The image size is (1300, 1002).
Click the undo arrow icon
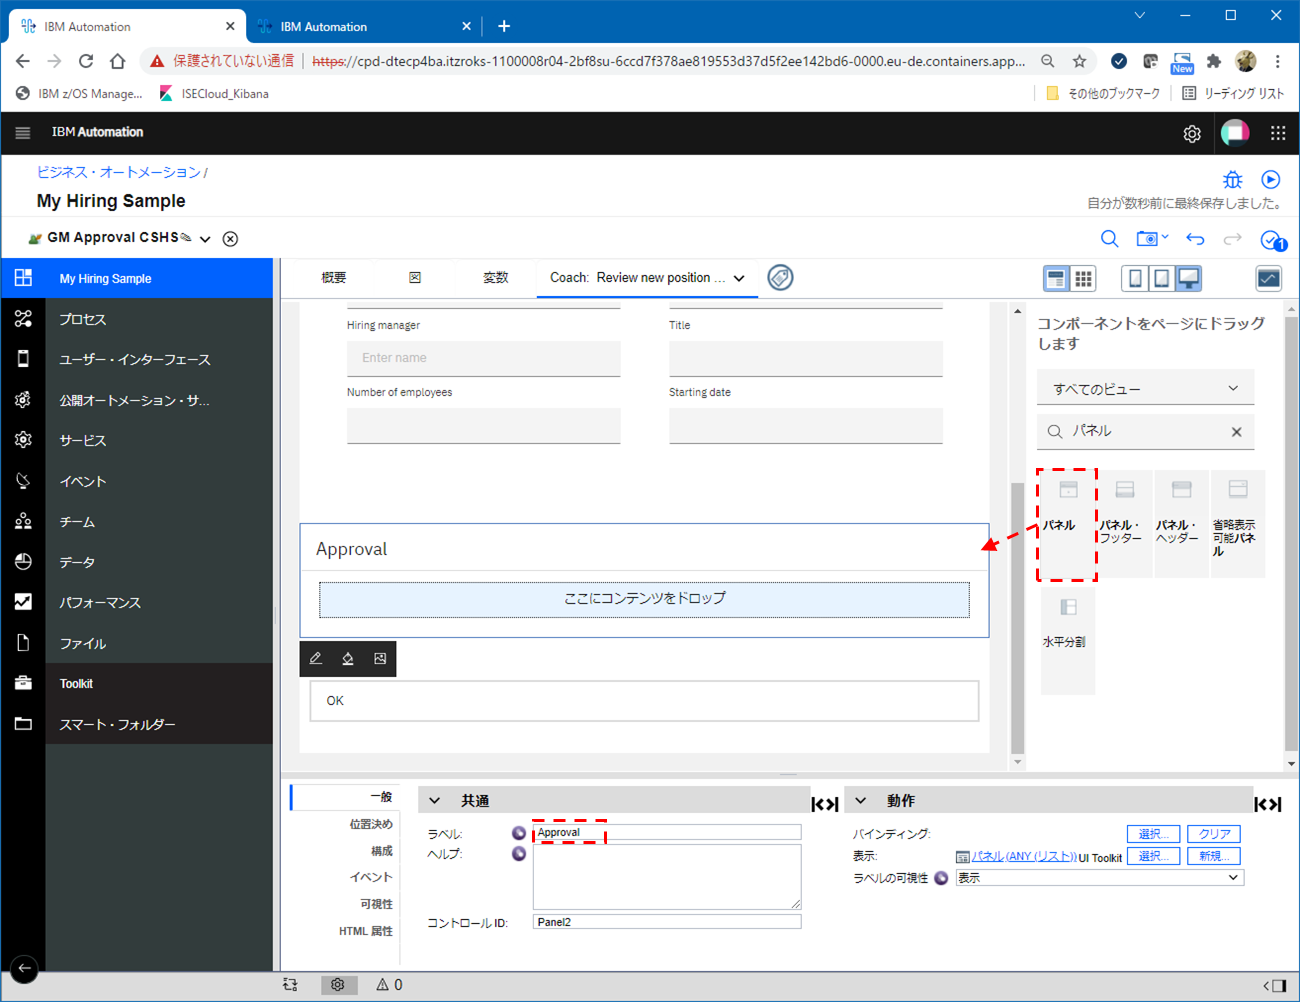pos(1195,239)
